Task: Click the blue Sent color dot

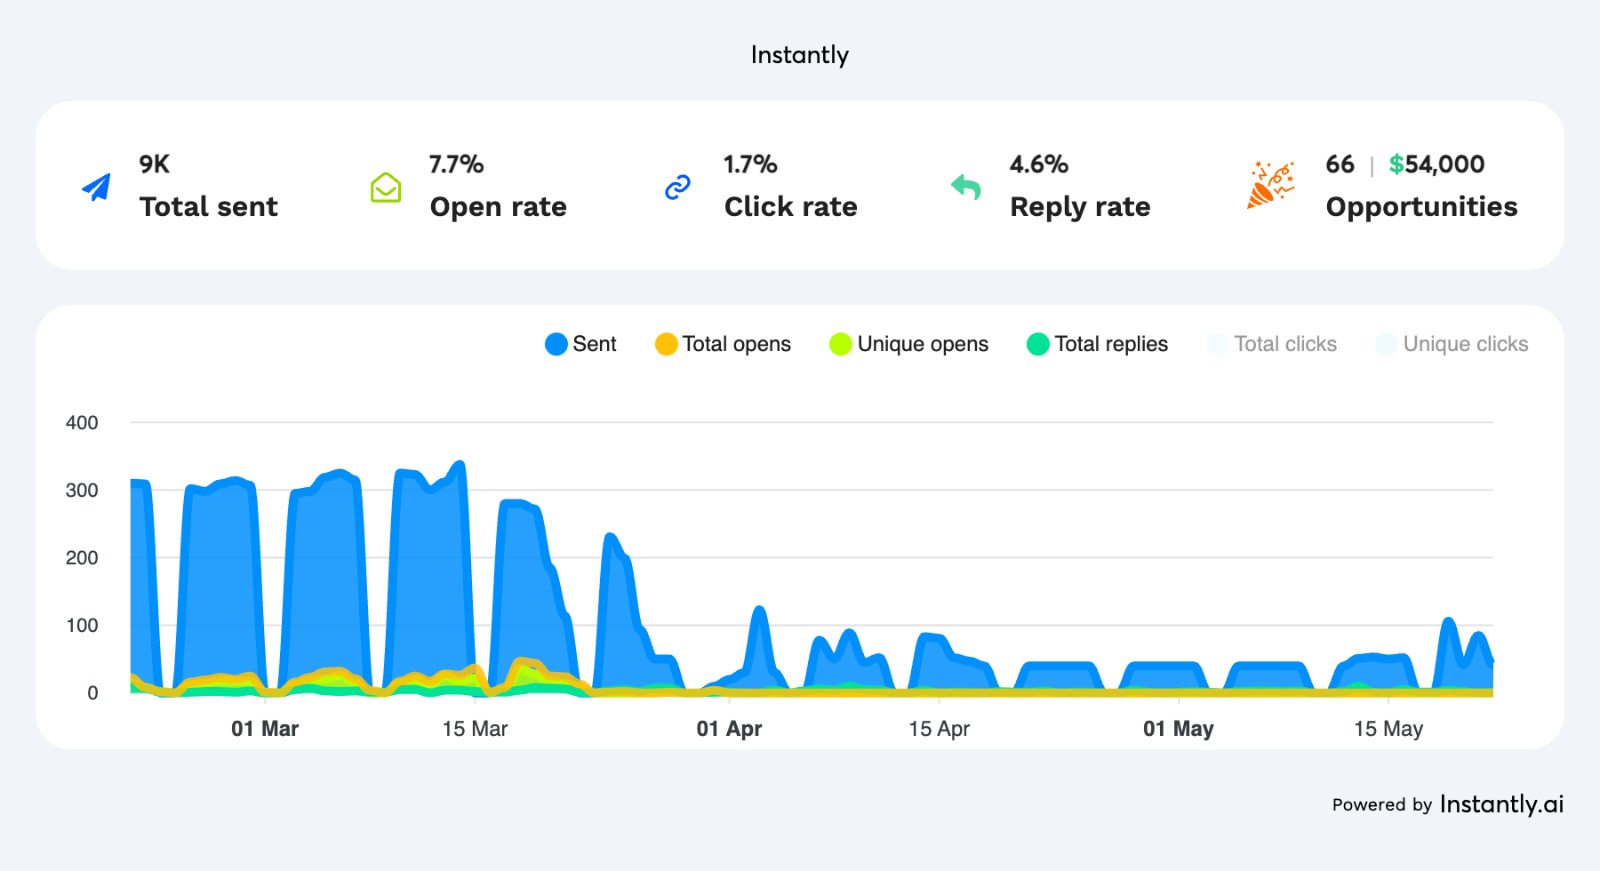Action: [556, 344]
